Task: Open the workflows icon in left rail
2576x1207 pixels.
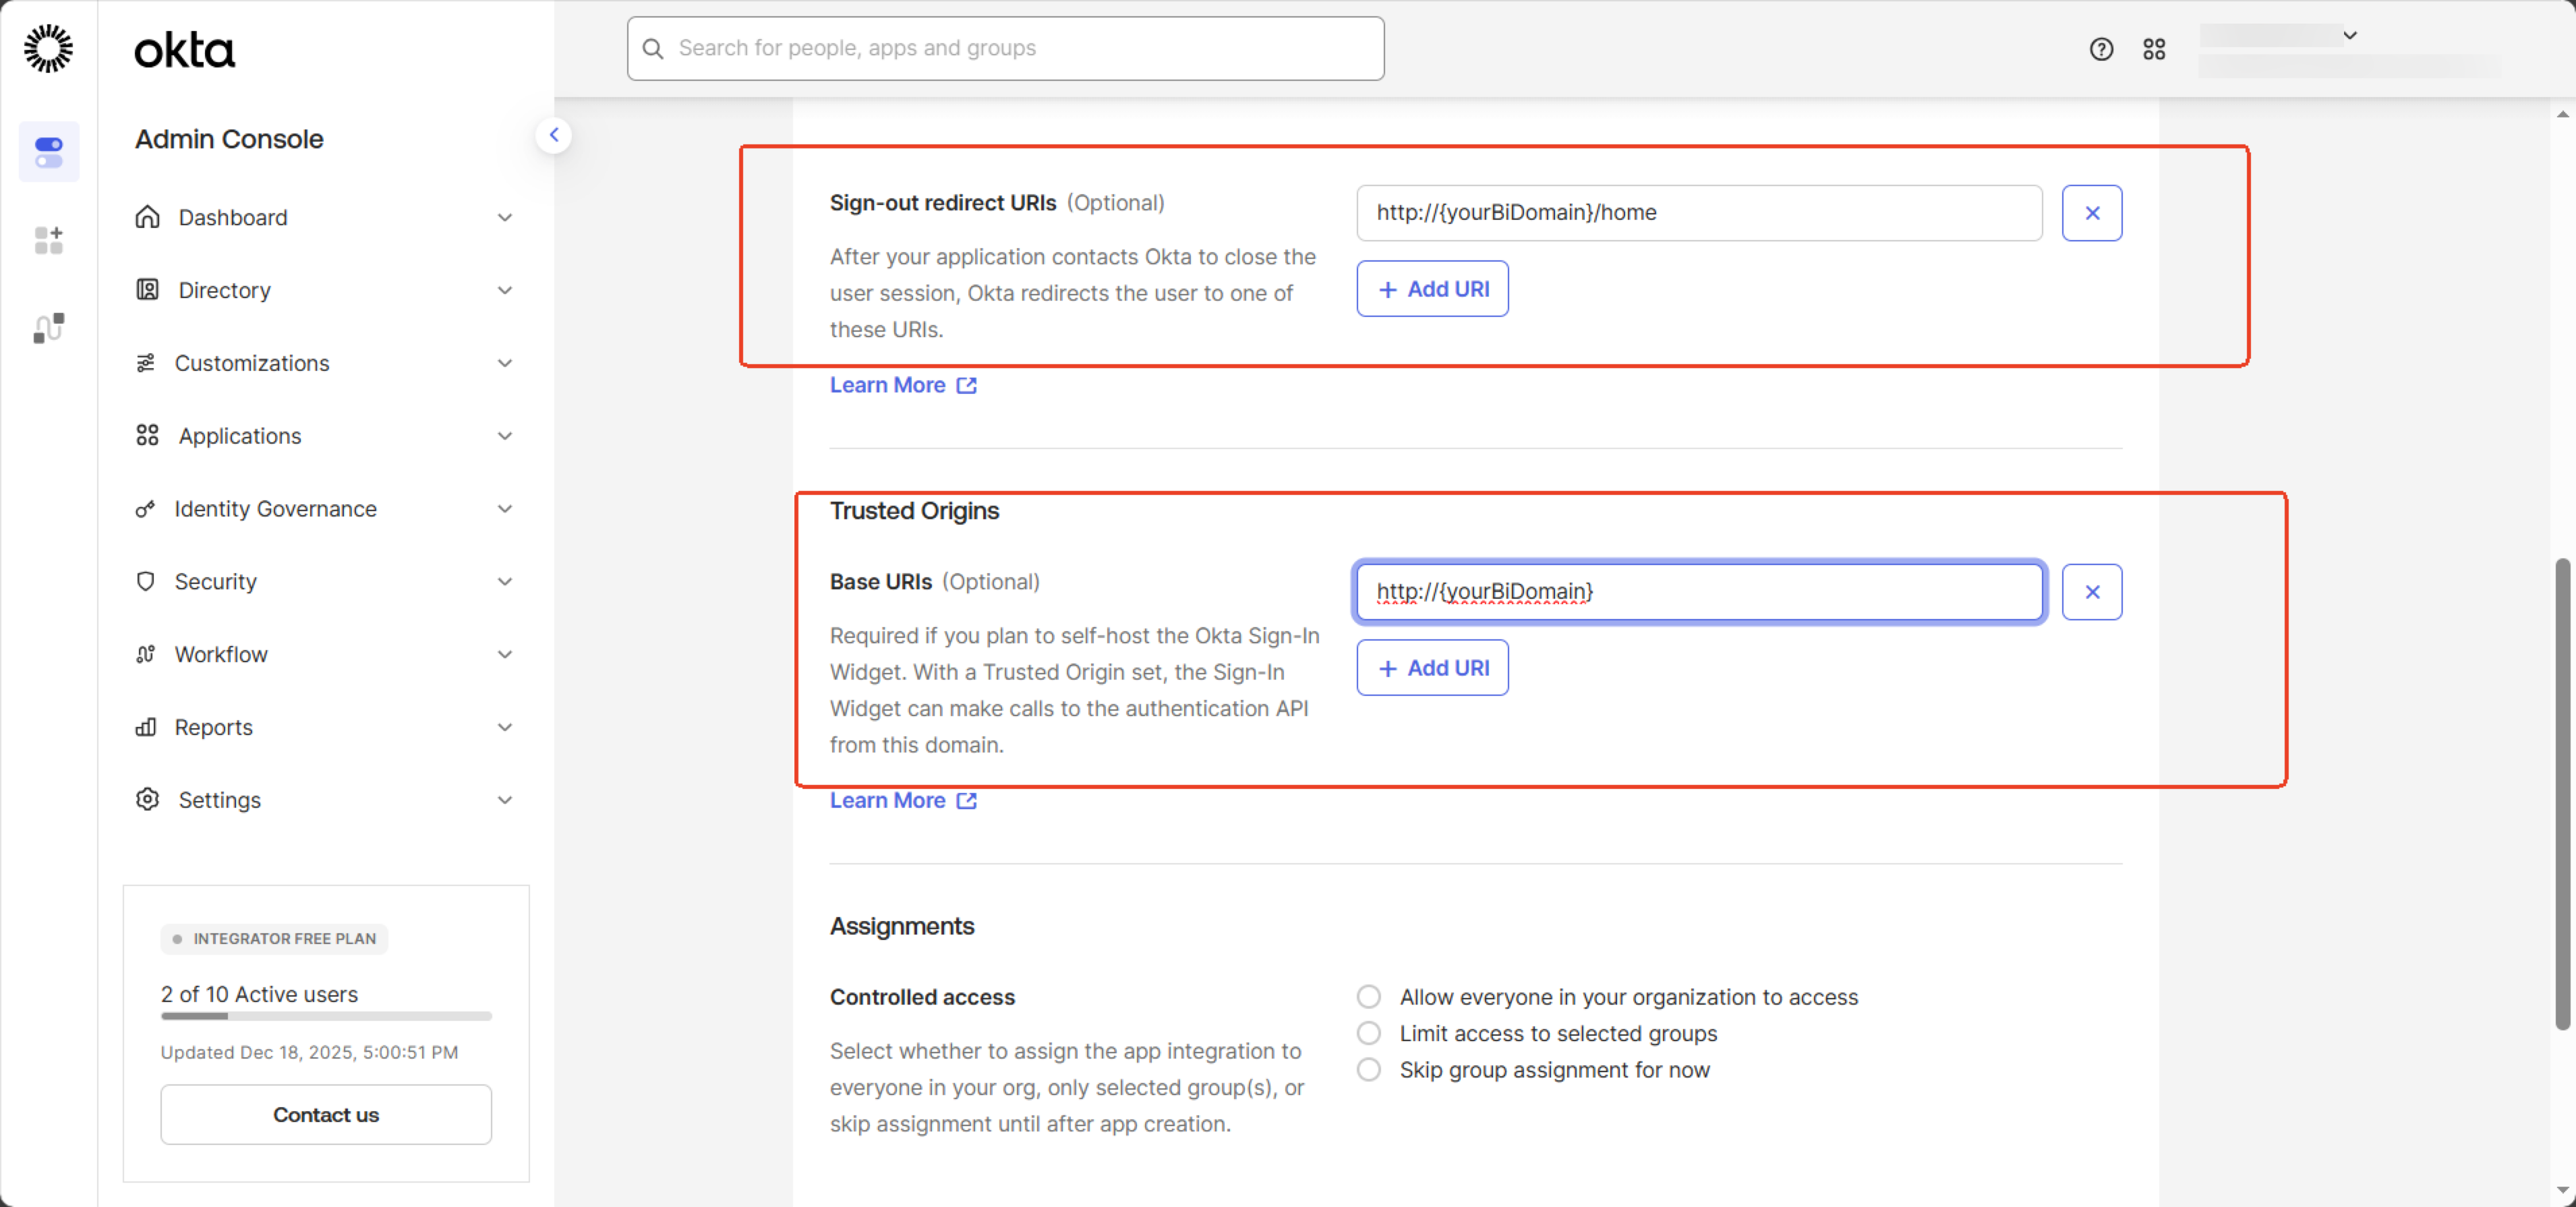Action: [49, 328]
